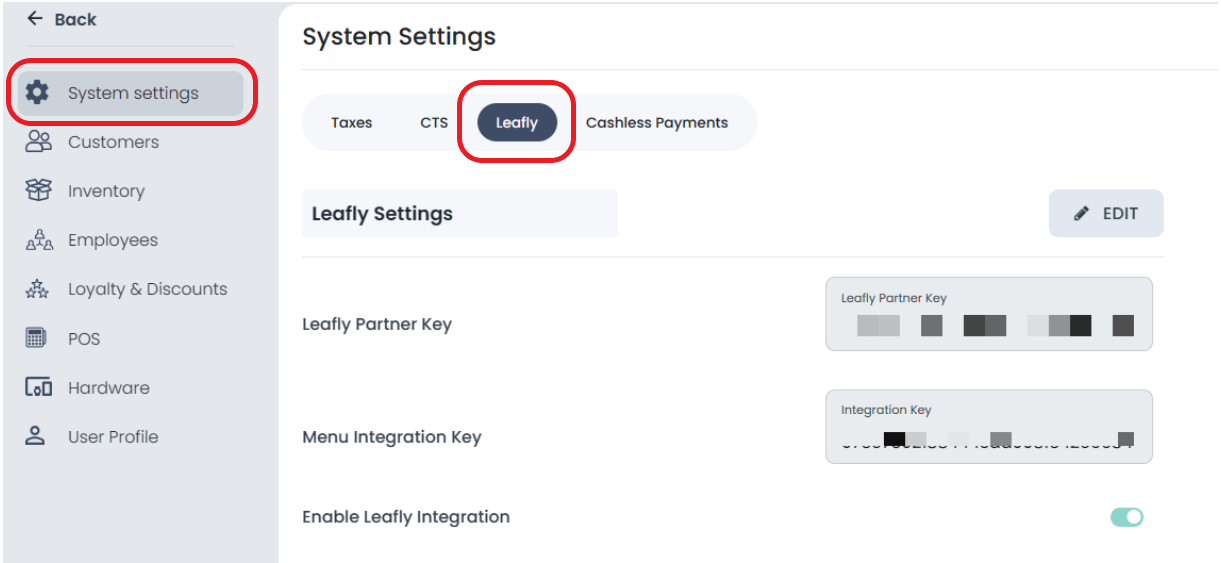Click the Employees hierarchy icon

click(38, 240)
